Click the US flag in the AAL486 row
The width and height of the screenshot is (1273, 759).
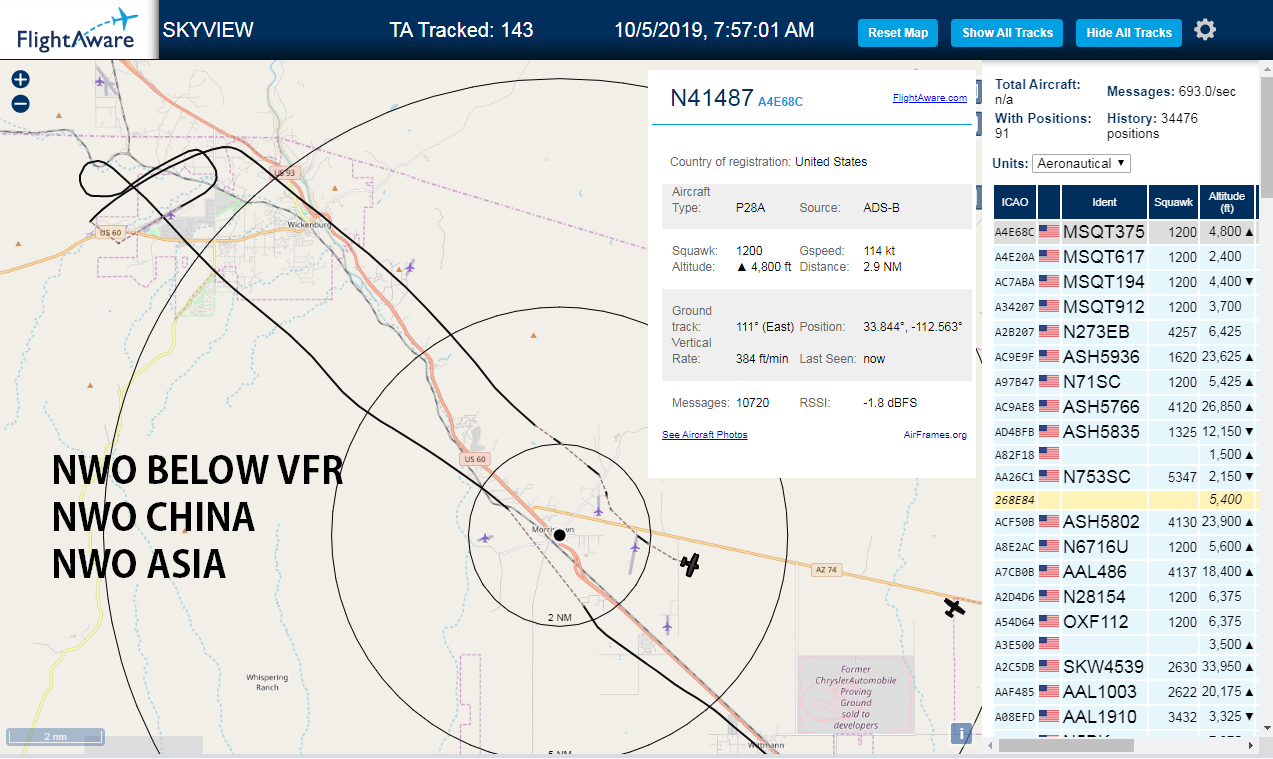[x=1049, y=571]
